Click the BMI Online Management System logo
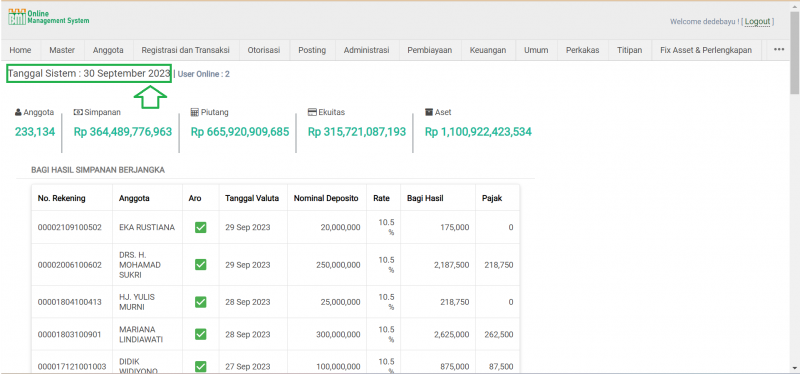 (48, 17)
